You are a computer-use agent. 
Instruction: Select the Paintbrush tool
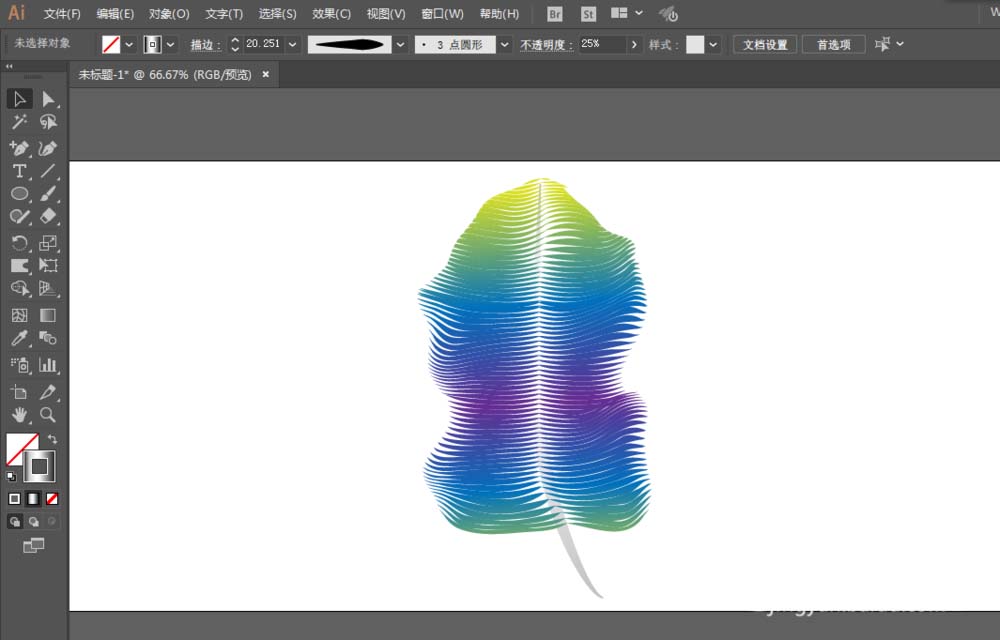click(48, 195)
